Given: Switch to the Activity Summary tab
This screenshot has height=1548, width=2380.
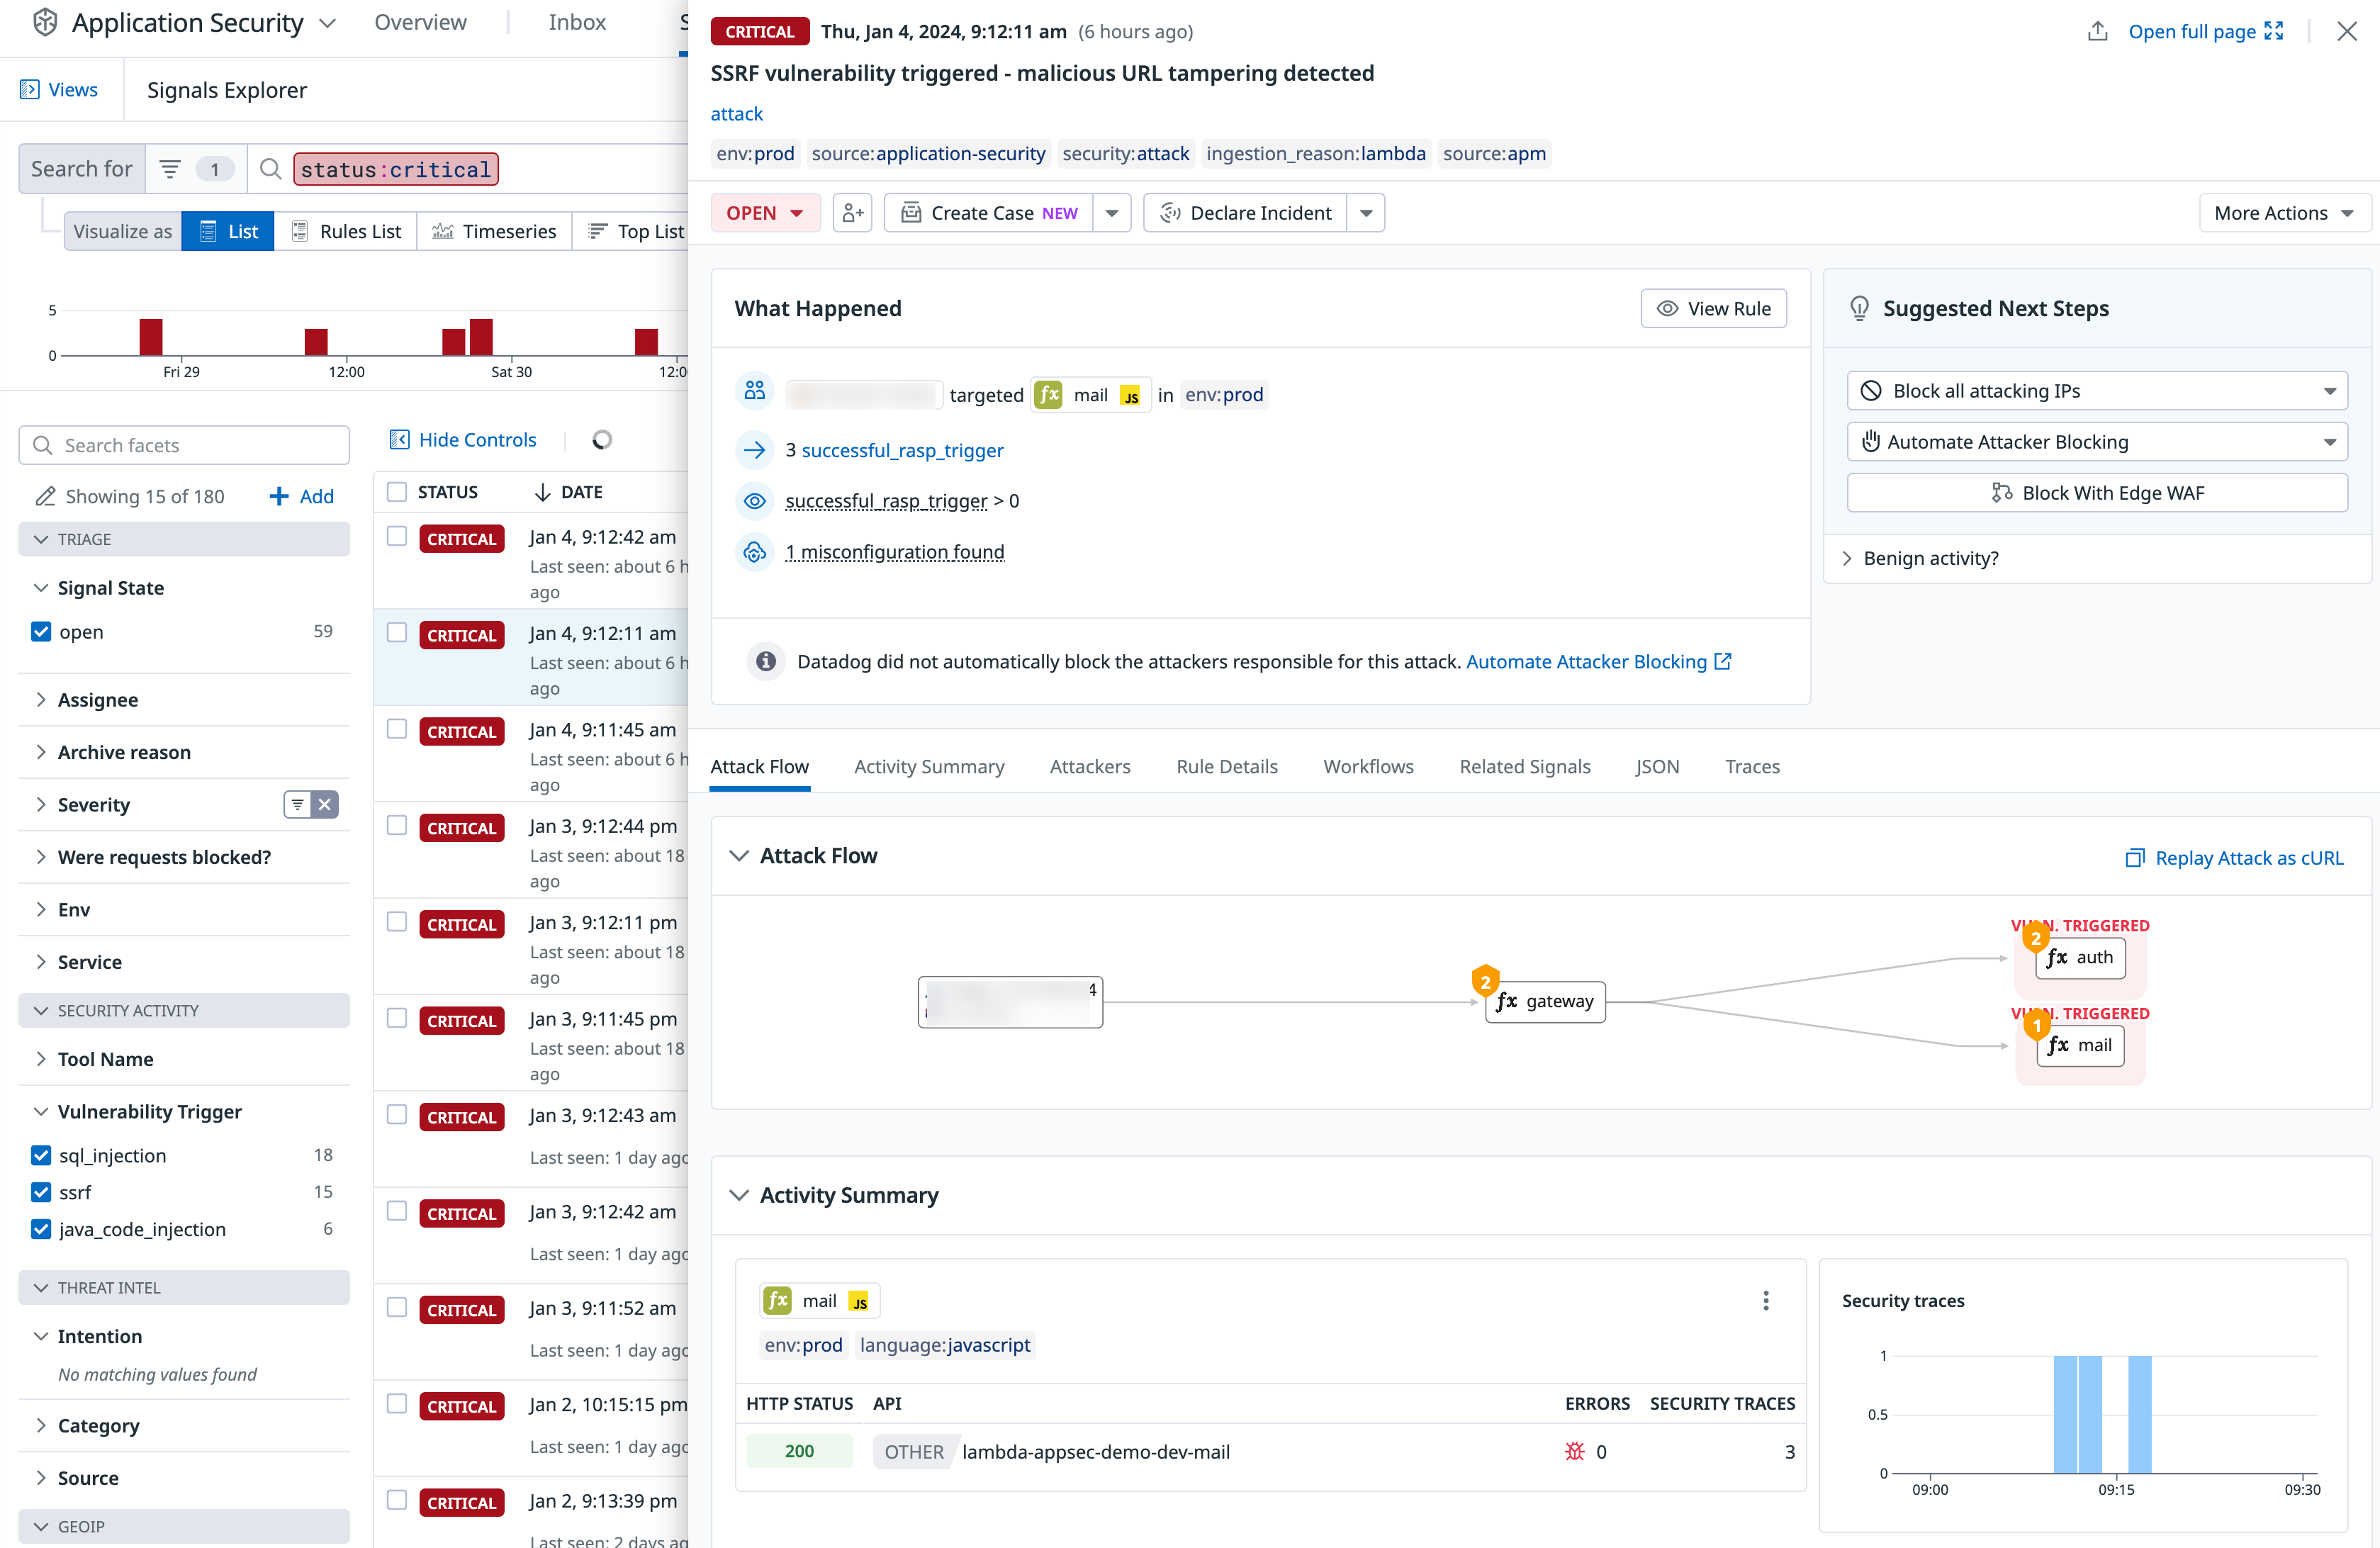Looking at the screenshot, I should point(929,766).
